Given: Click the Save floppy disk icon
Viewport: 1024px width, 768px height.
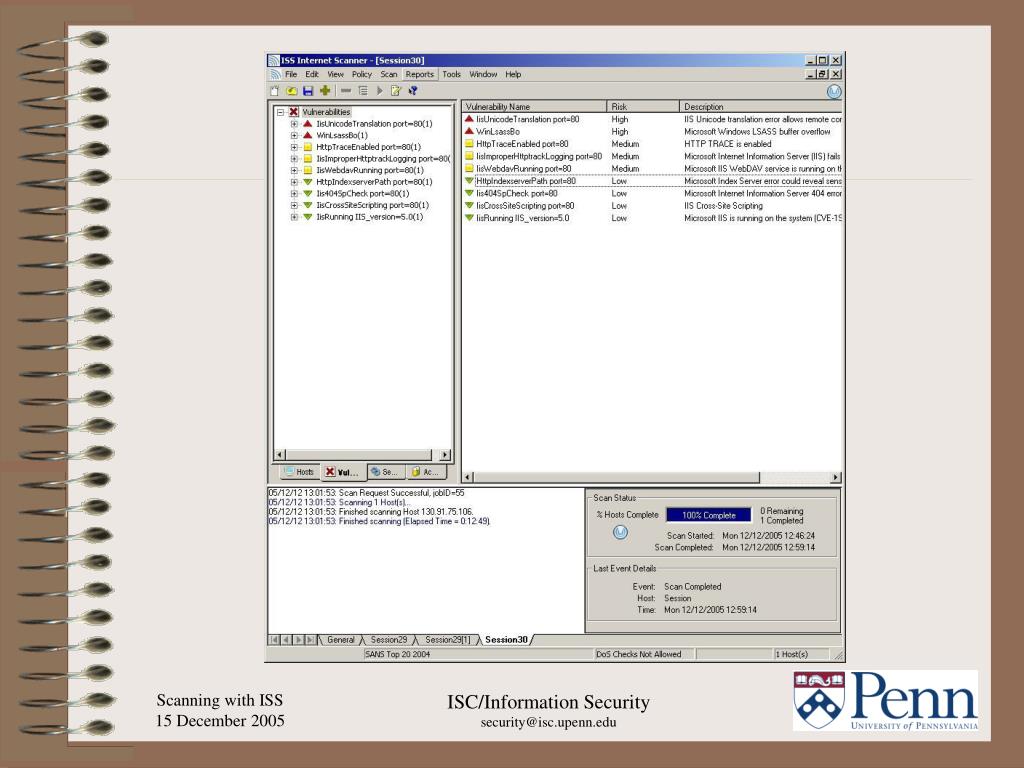Looking at the screenshot, I should click(x=308, y=91).
